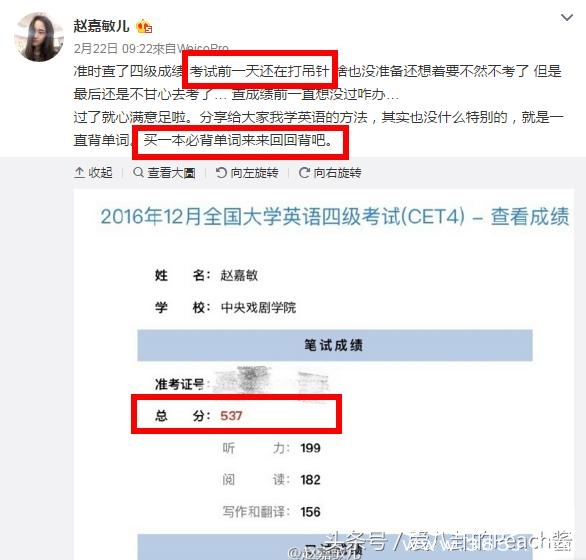586x560 pixels.
Task: Click the rotate-right arrow icon
Action: [x=304, y=172]
